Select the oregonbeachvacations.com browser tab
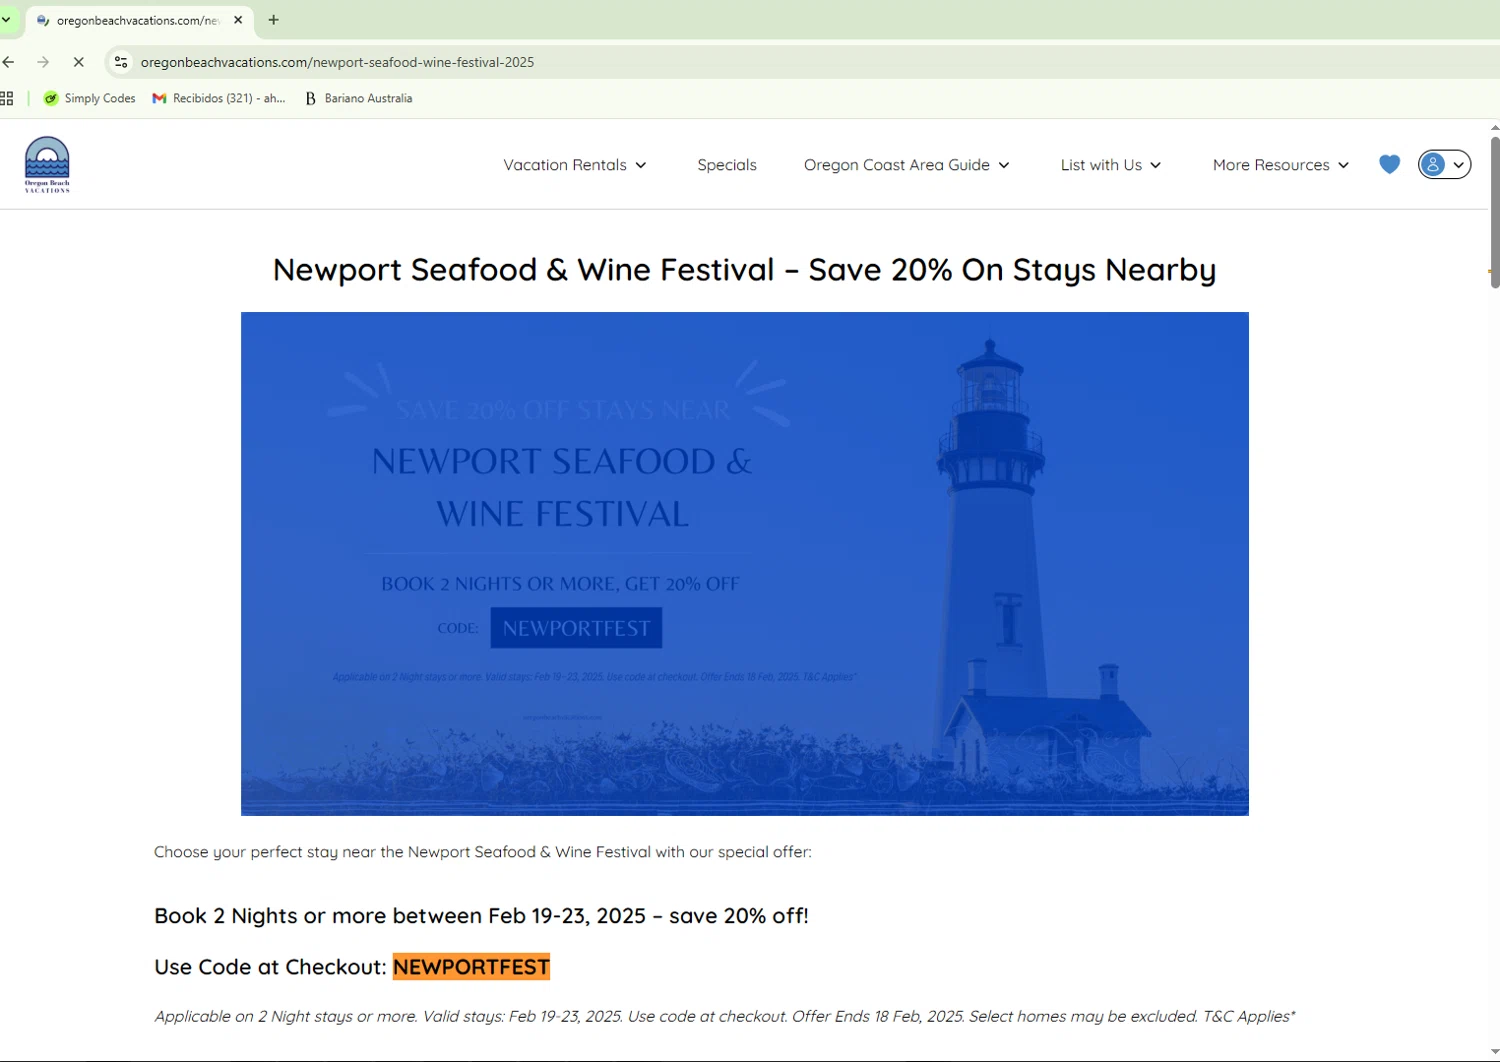 [x=138, y=20]
